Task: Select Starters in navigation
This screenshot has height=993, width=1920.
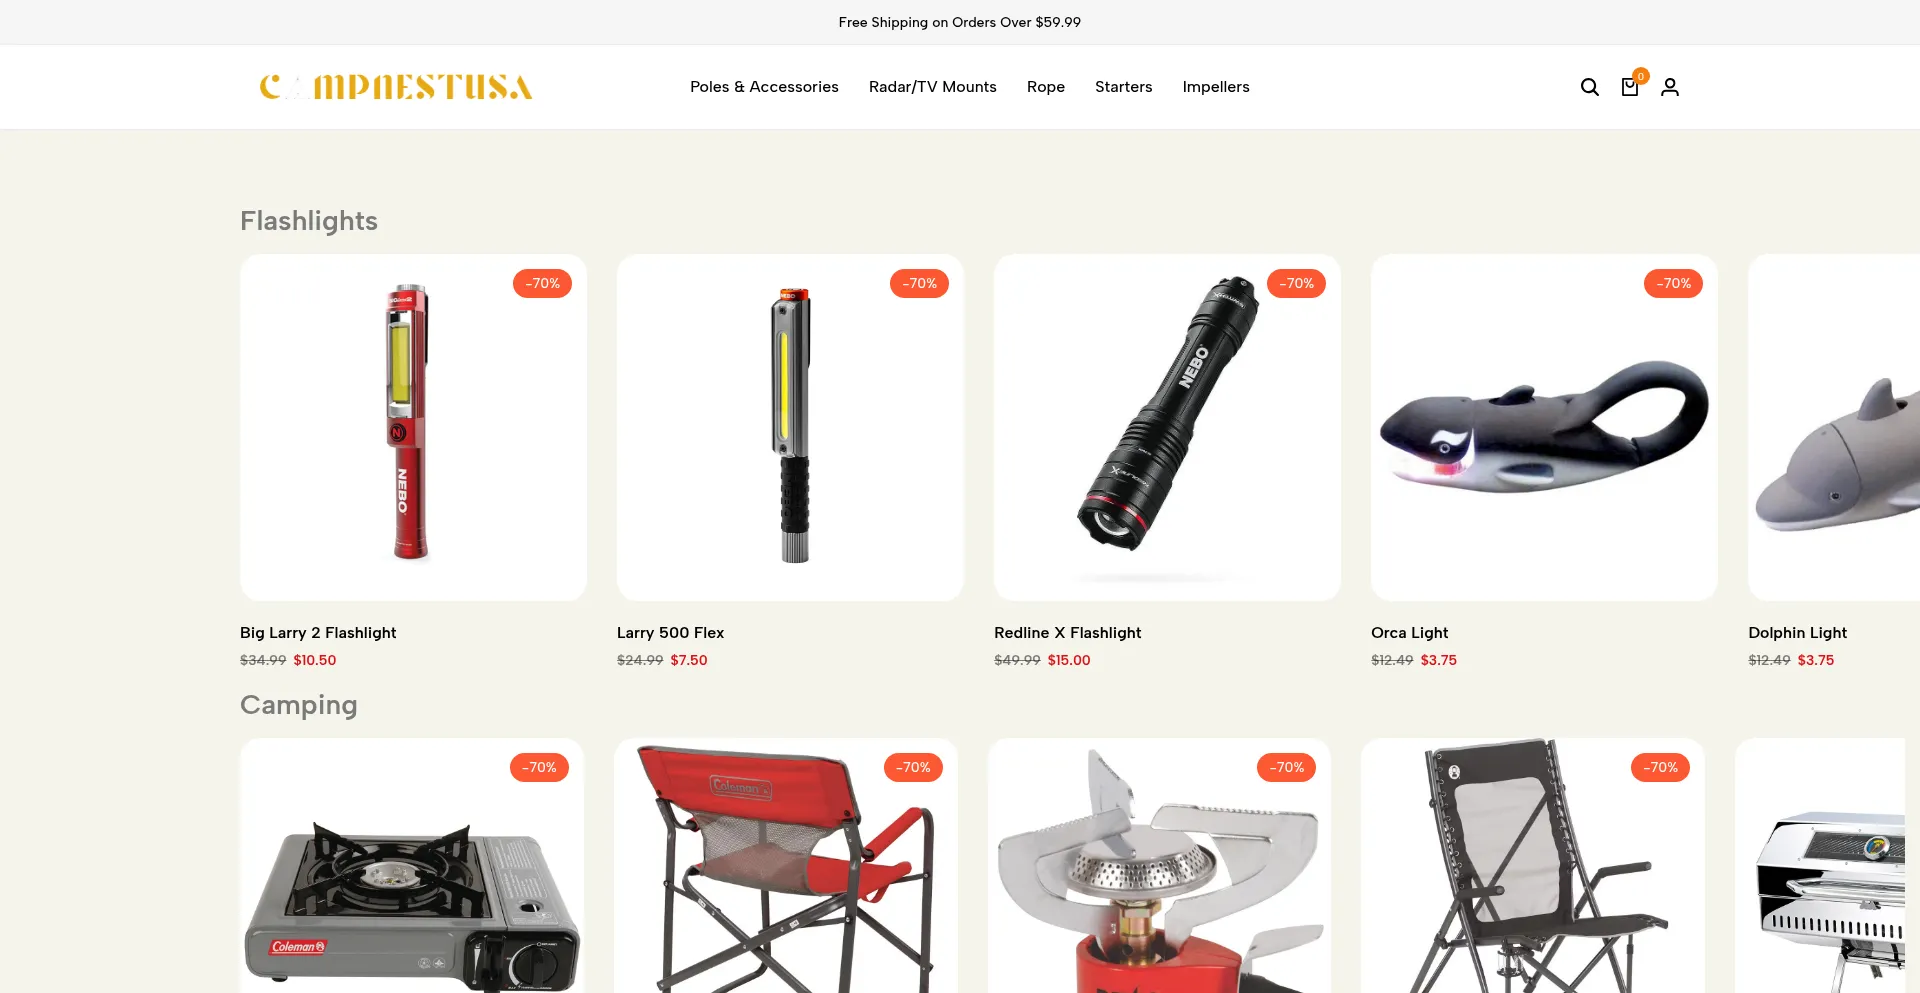Action: (x=1123, y=87)
